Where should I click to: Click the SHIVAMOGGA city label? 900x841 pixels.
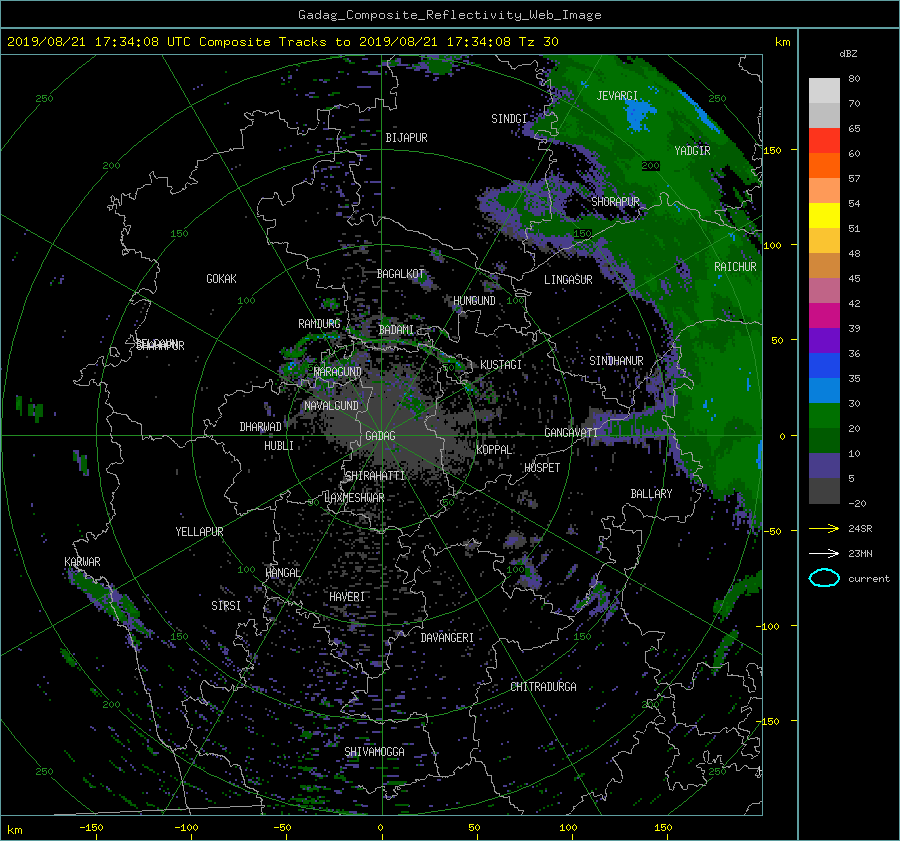(374, 751)
